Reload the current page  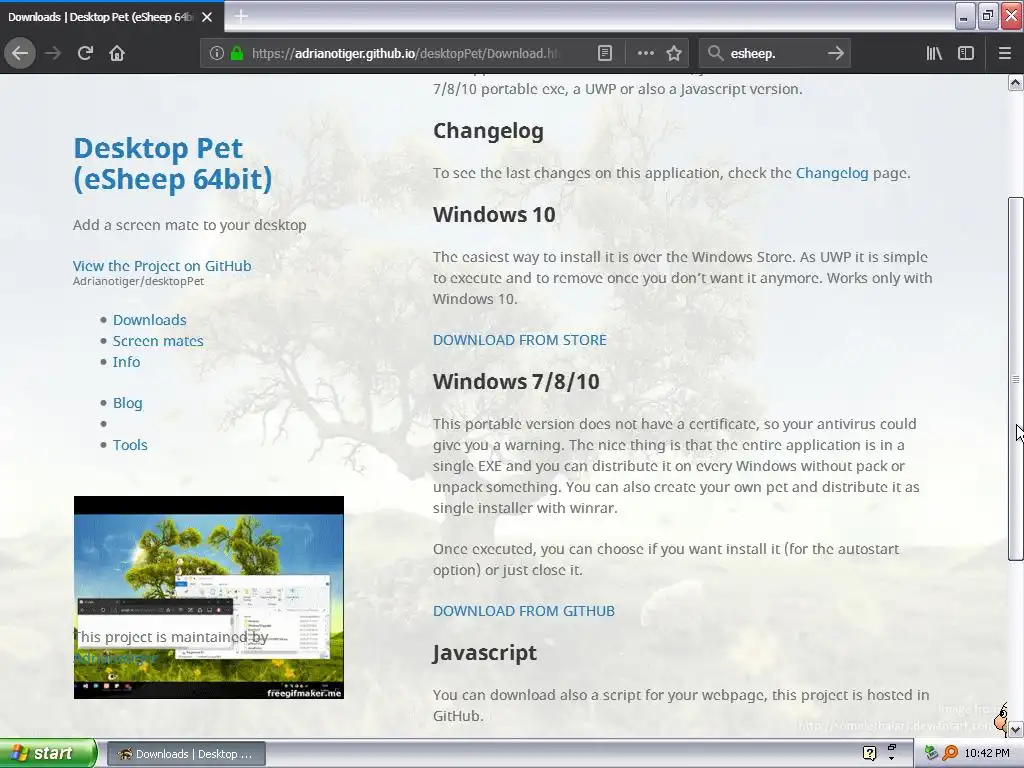tap(85, 54)
